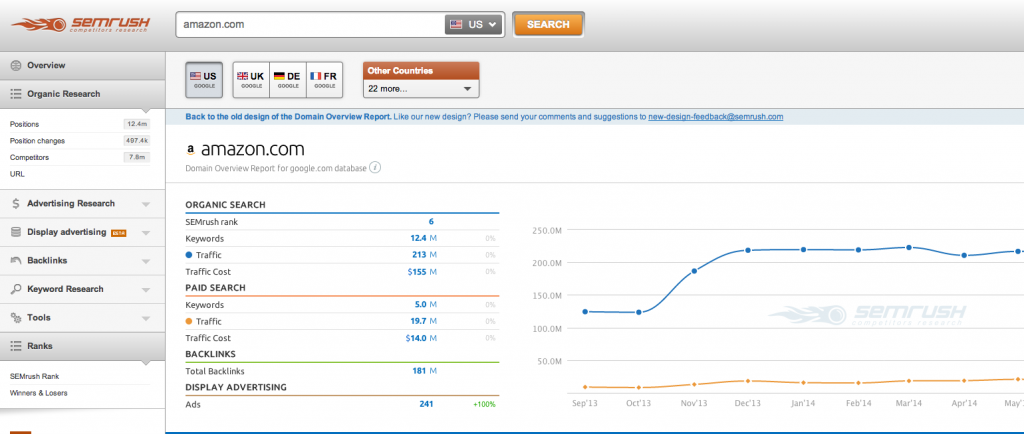Click the +100% Ads change value
Viewport: 1024px width, 434px height.
485,405
